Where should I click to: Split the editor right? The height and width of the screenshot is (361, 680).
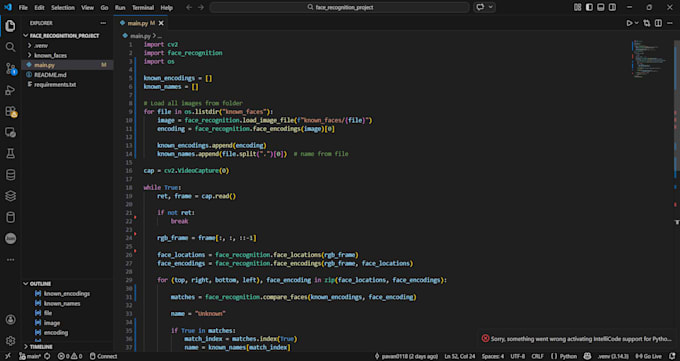point(658,23)
